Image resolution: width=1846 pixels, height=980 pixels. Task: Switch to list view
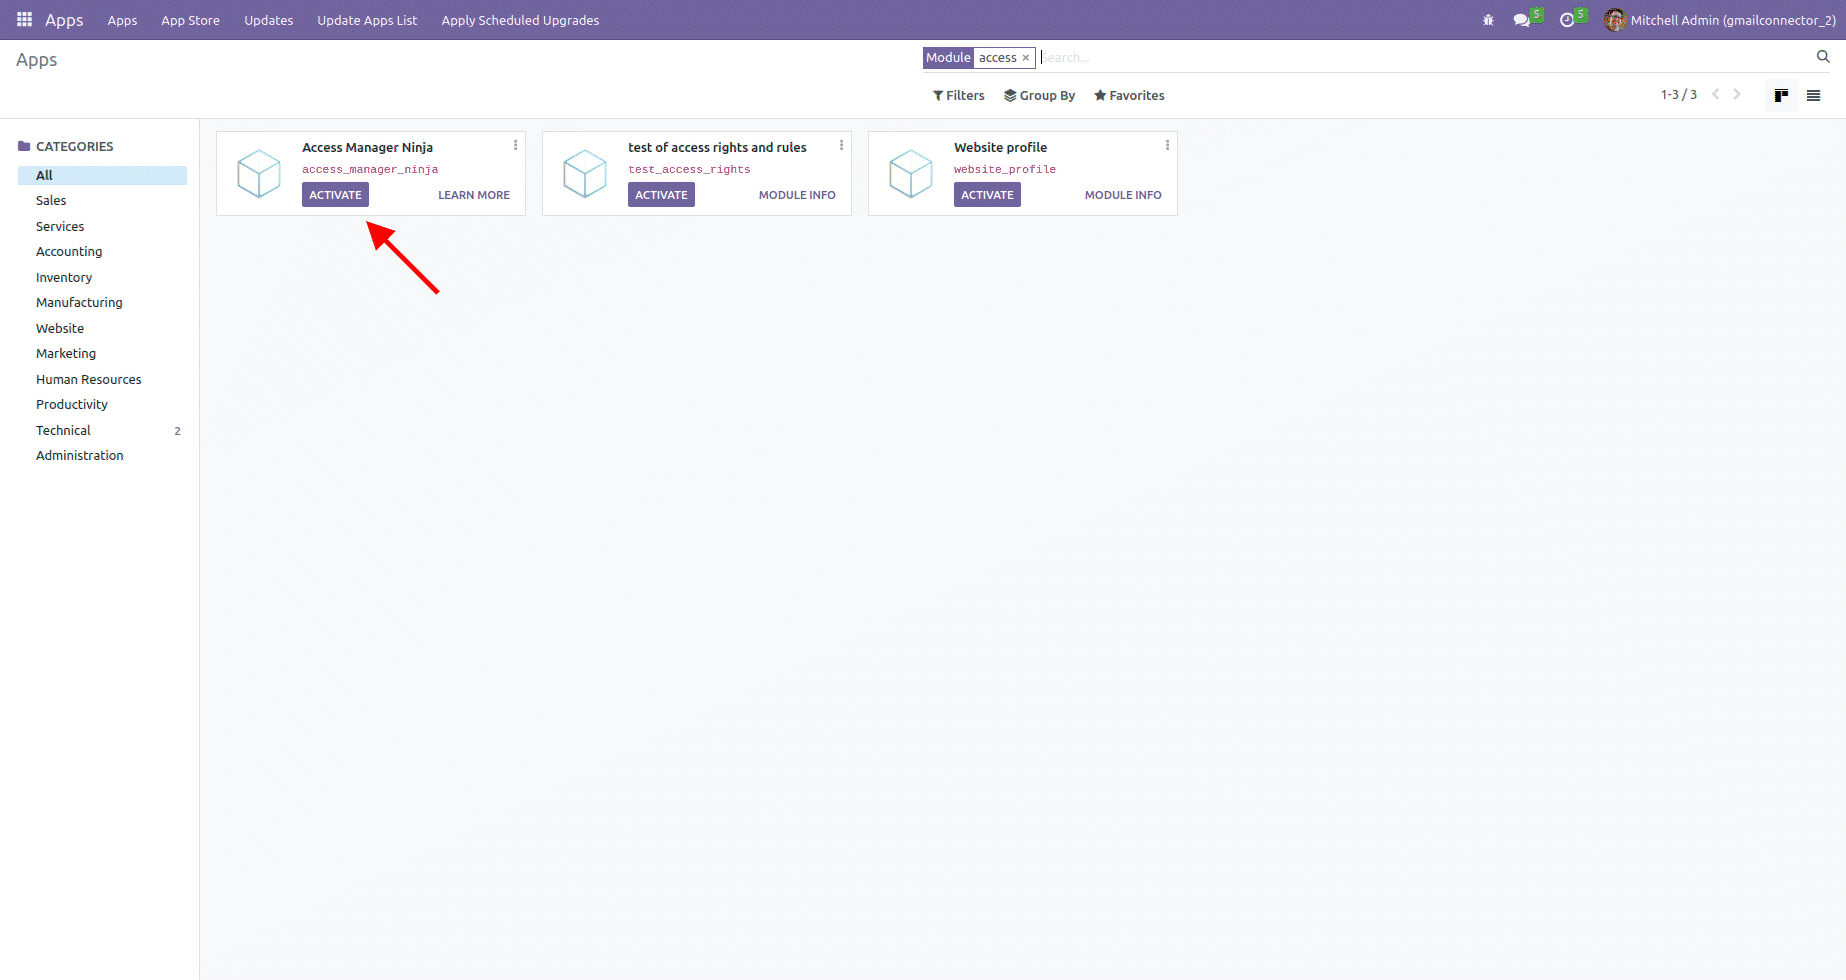[1813, 96]
